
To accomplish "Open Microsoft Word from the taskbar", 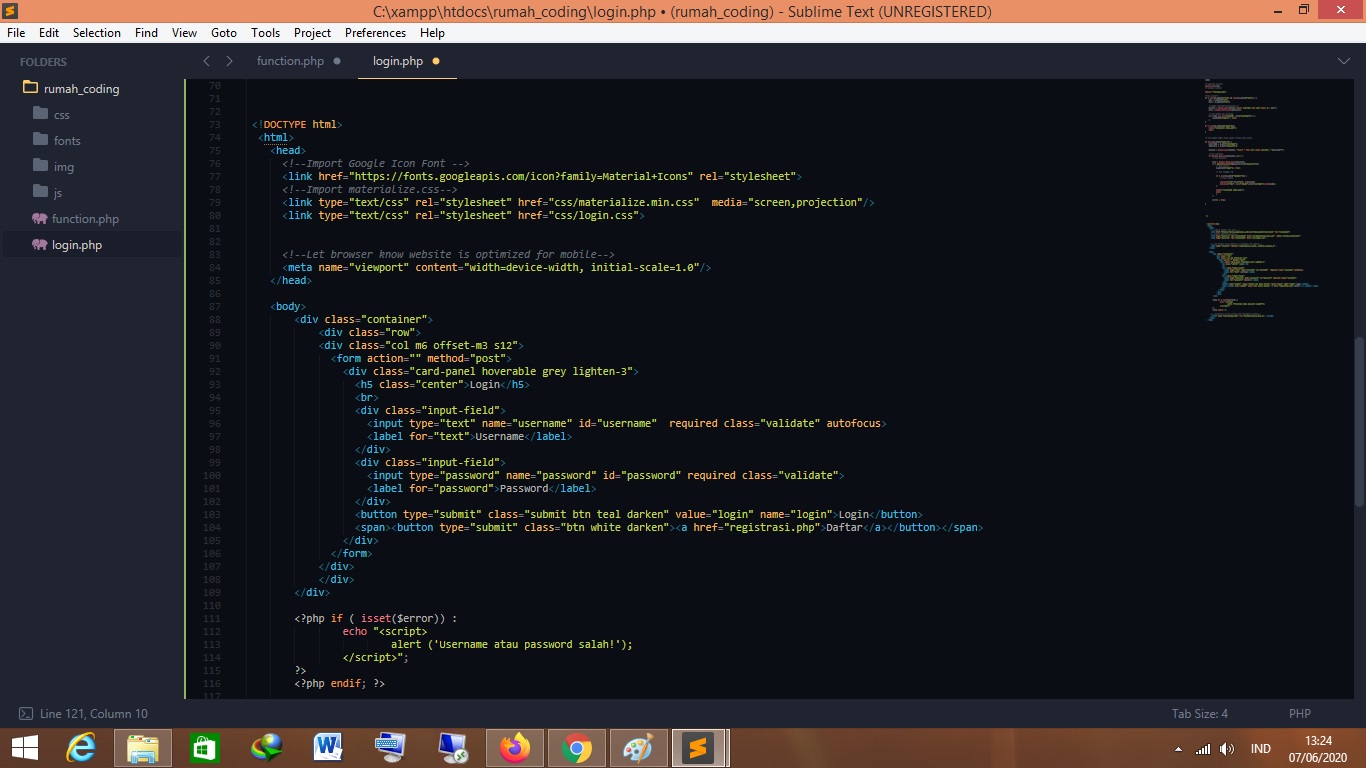I will pyautogui.click(x=328, y=748).
